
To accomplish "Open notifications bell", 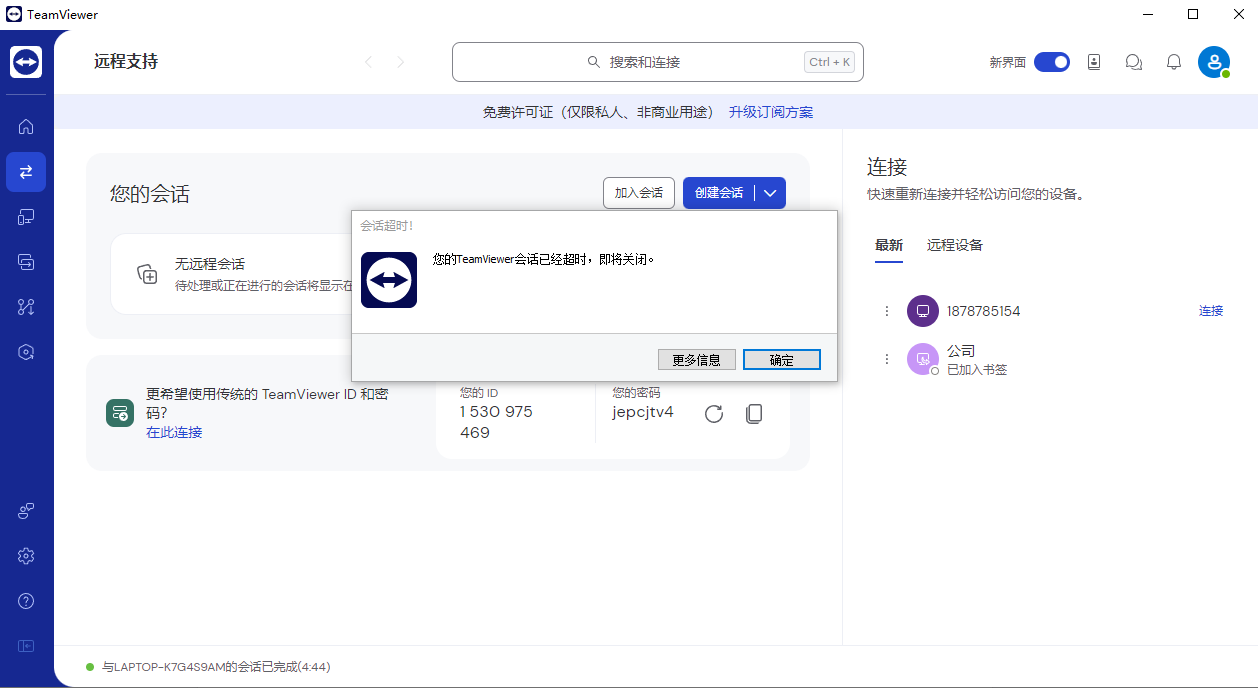I will click(x=1174, y=62).
